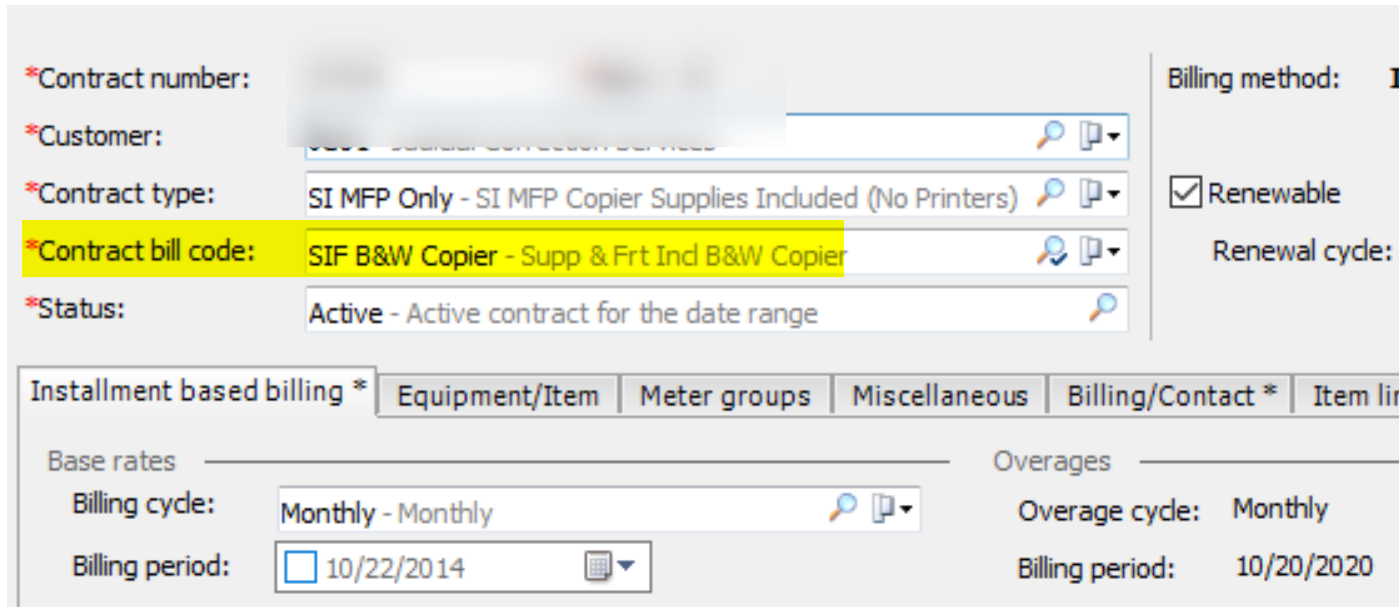The width and height of the screenshot is (1399, 611).
Task: Go to the Miscellaneous tab
Action: 939,396
